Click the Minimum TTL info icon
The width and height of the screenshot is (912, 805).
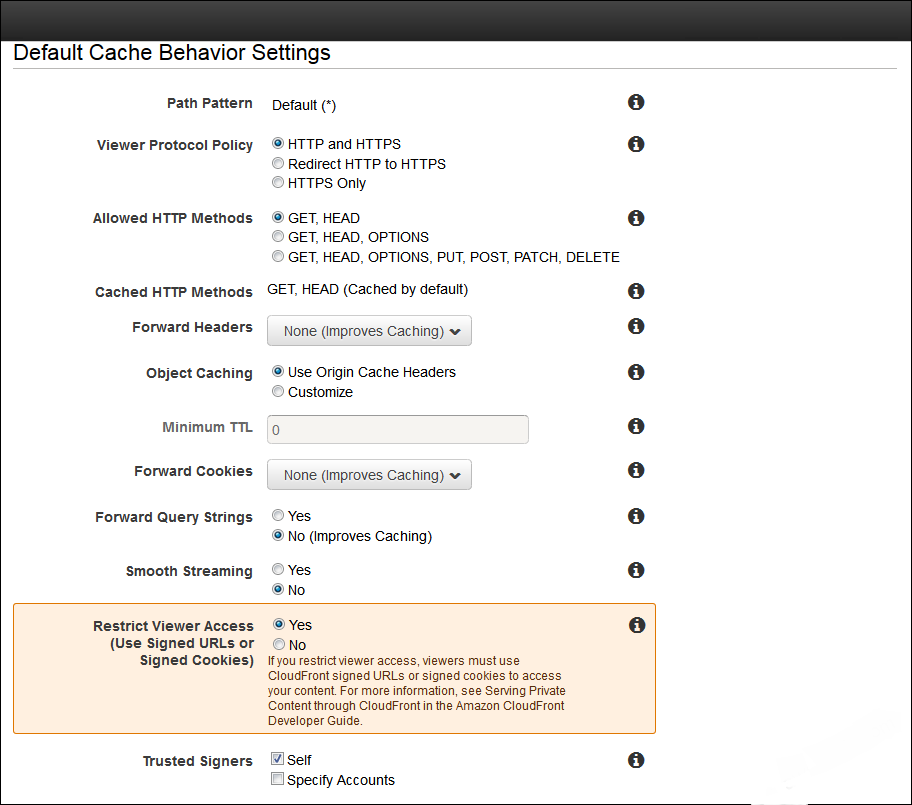click(636, 426)
